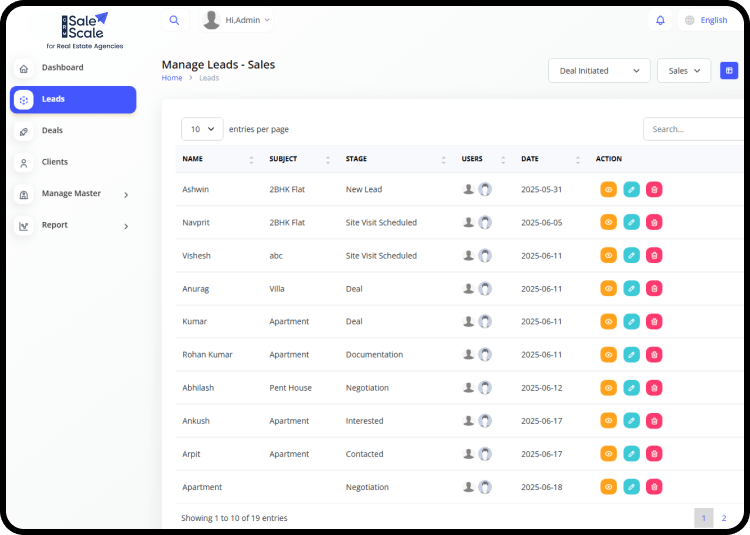The image size is (750, 535).
Task: View Ashwin's lead with the eye icon
Action: (608, 189)
